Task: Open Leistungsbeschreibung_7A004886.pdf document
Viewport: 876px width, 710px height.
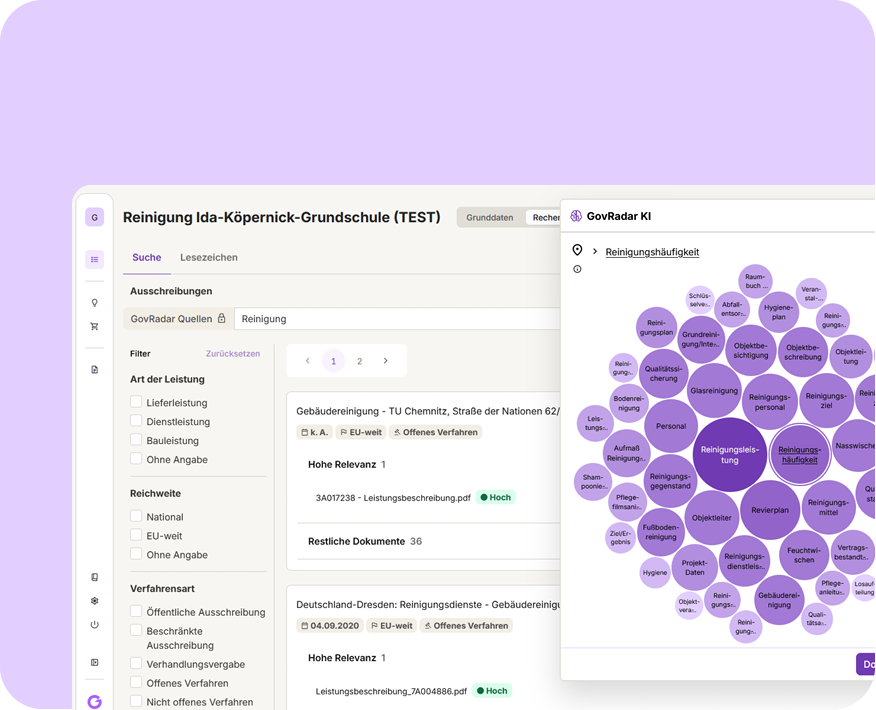Action: pos(391,691)
